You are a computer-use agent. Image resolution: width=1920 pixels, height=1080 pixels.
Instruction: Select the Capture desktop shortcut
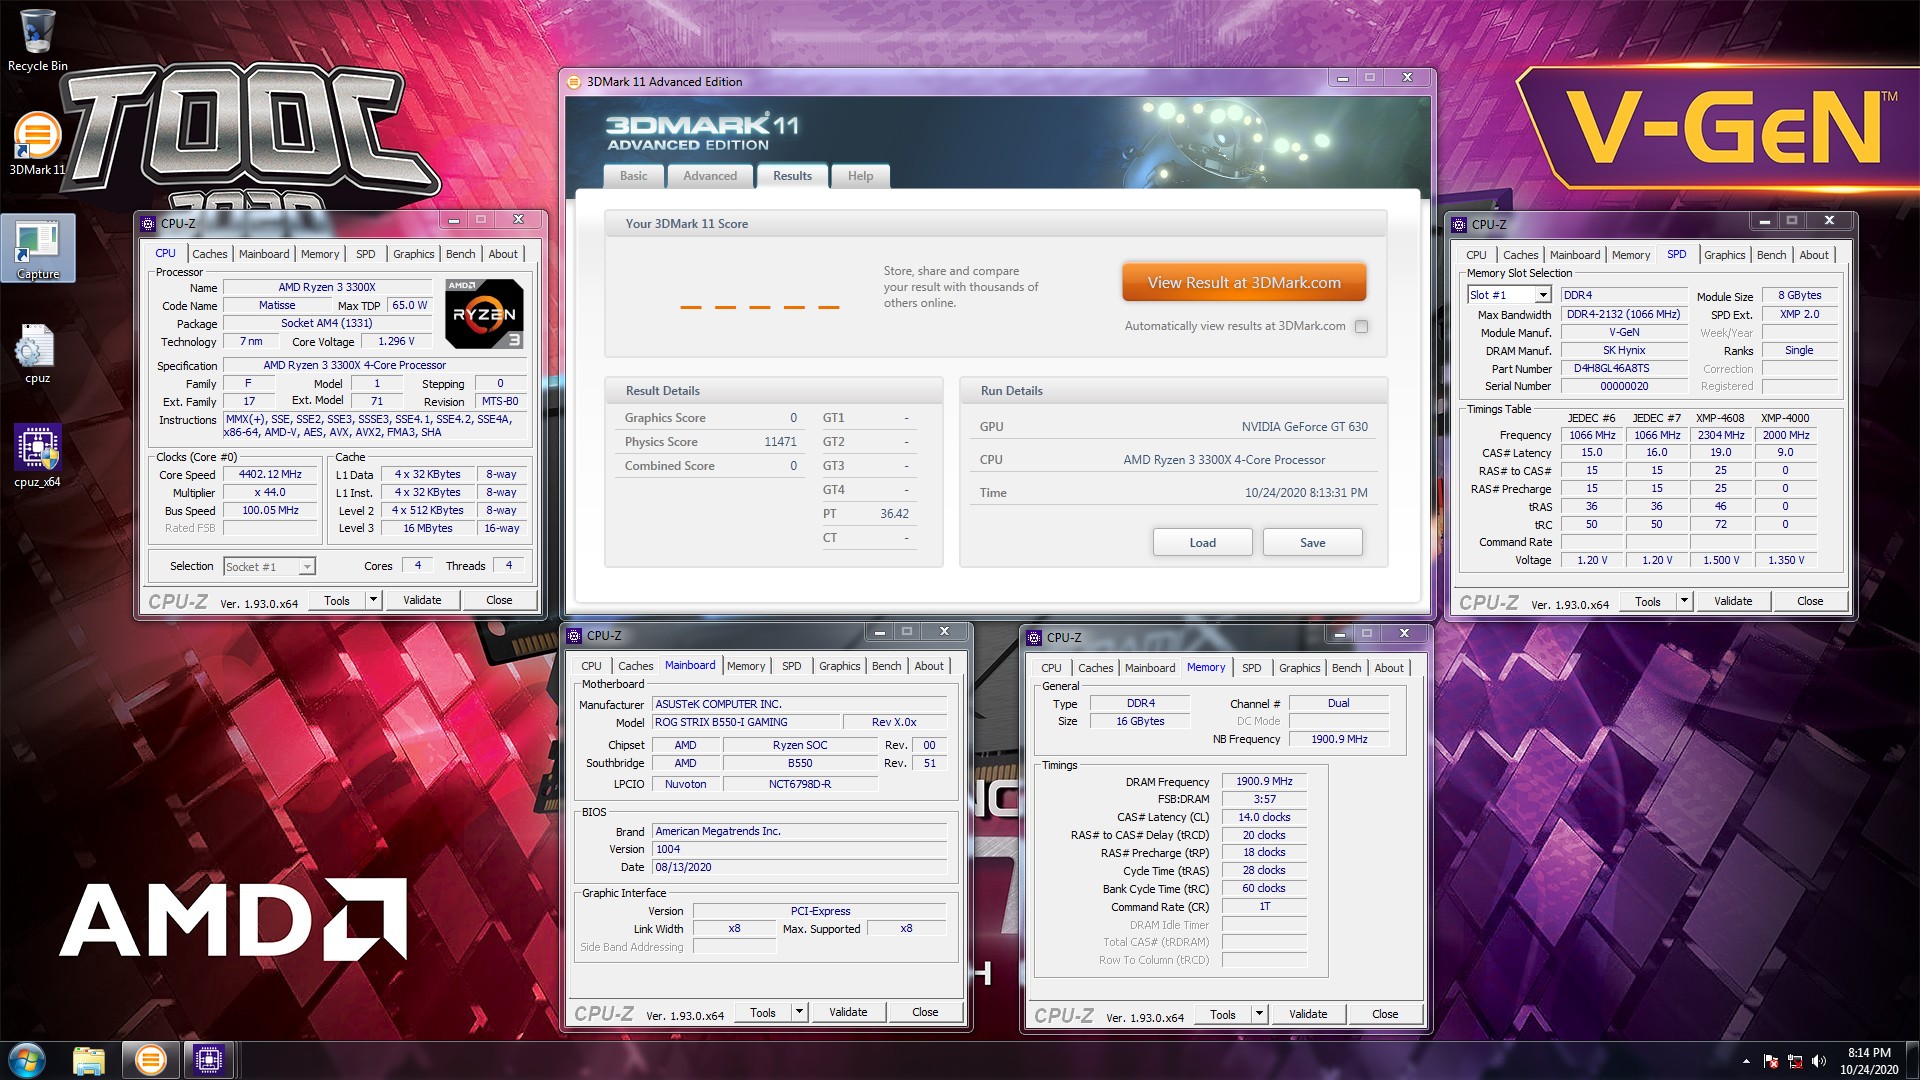[38, 250]
